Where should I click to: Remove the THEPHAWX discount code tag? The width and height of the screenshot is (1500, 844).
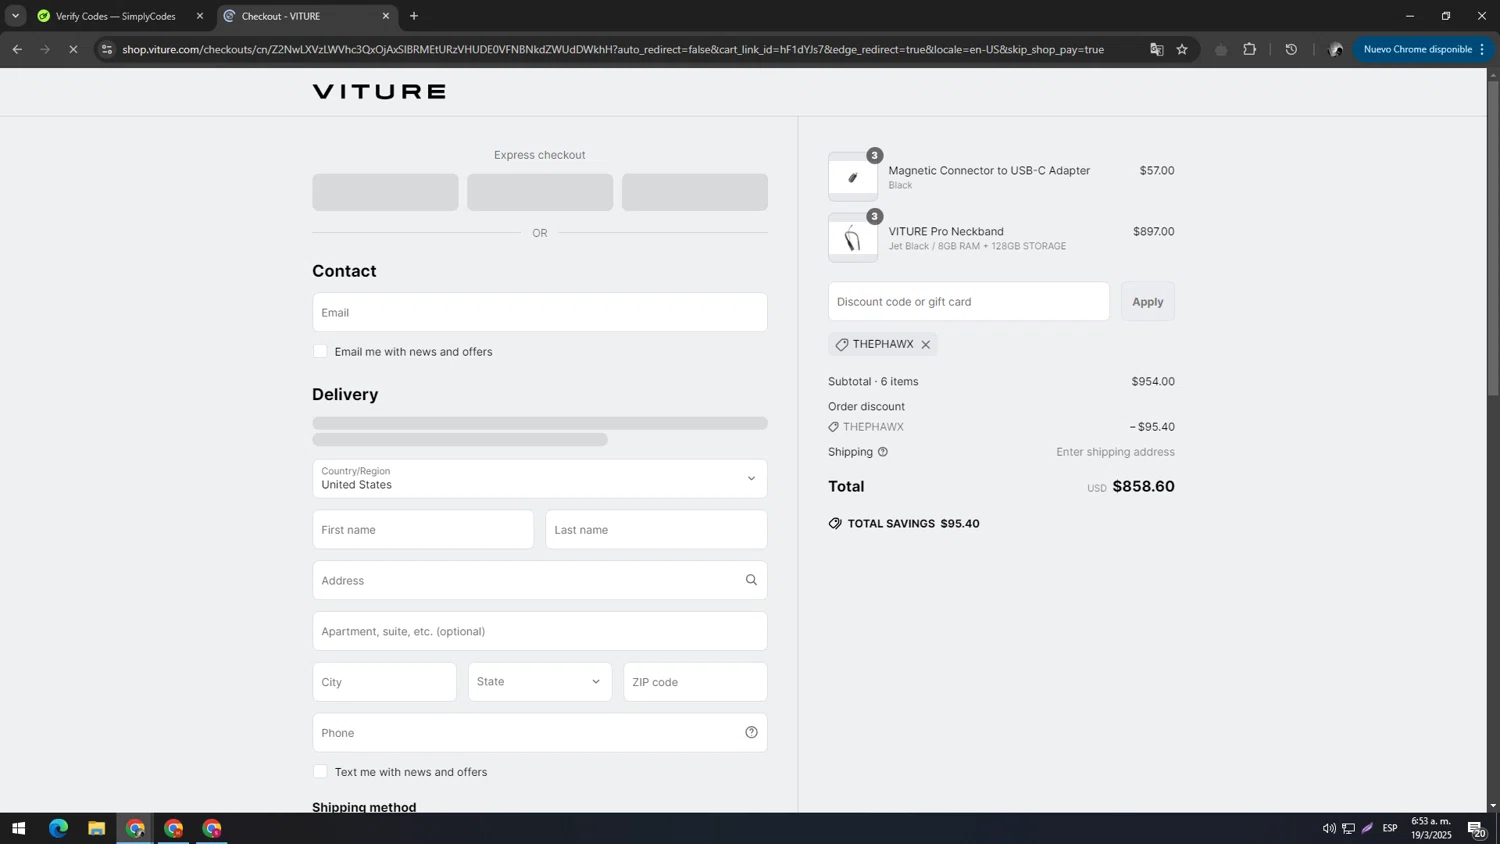[x=925, y=345]
